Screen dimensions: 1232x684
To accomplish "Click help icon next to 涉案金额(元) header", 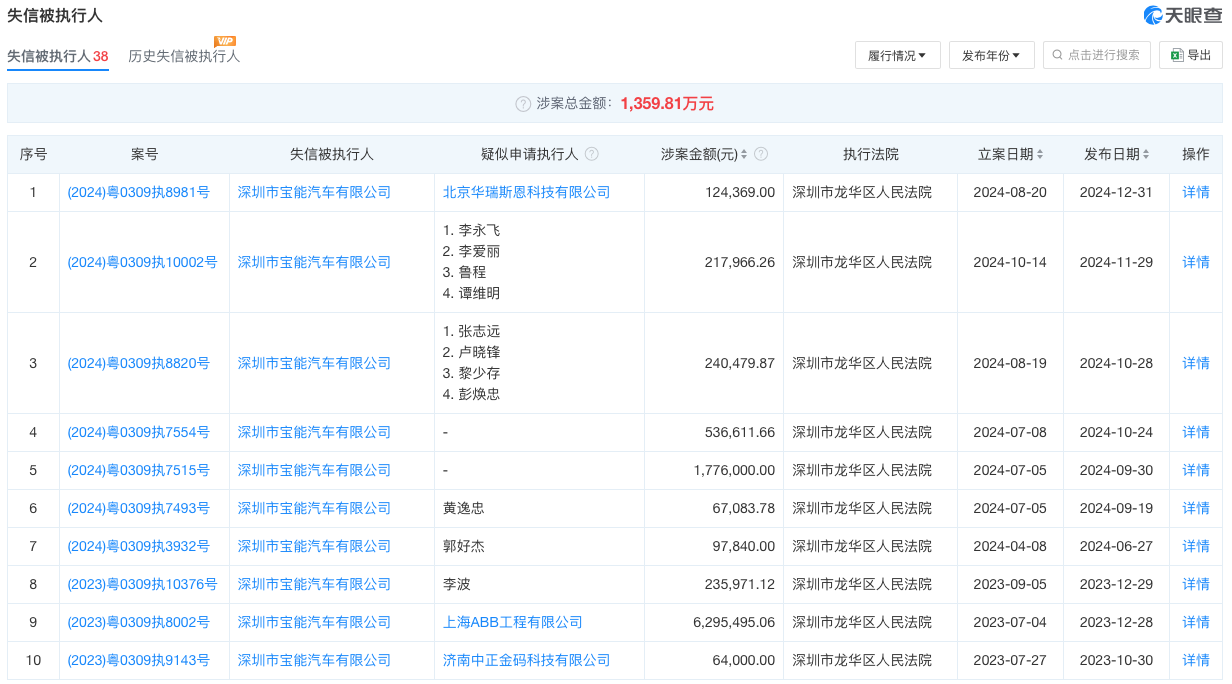I will 761,154.
